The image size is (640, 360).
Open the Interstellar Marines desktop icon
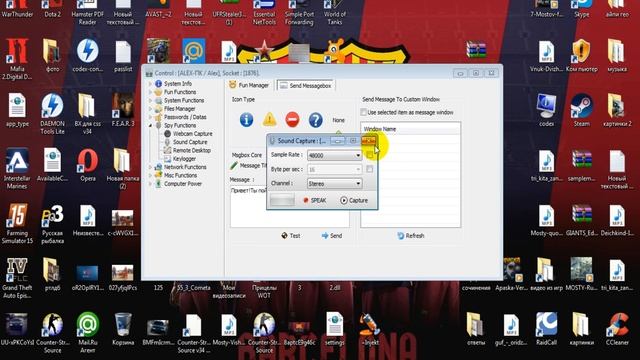(17, 168)
